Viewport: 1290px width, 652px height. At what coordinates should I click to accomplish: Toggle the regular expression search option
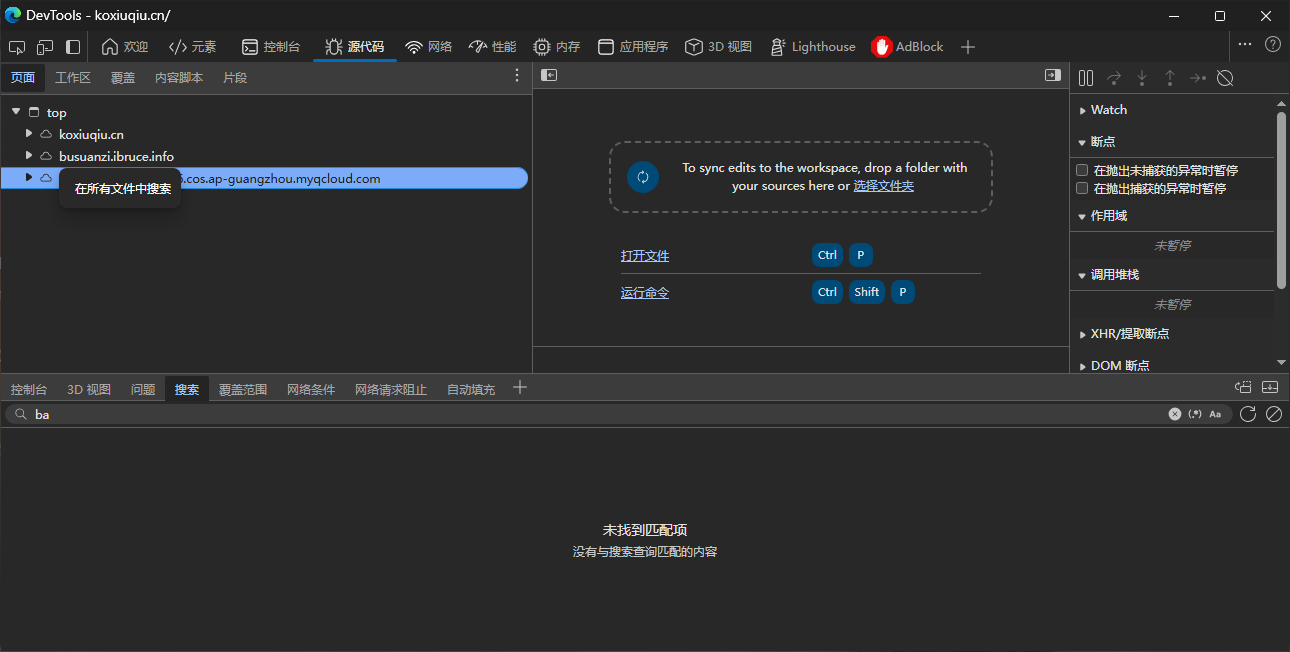[x=1195, y=414]
